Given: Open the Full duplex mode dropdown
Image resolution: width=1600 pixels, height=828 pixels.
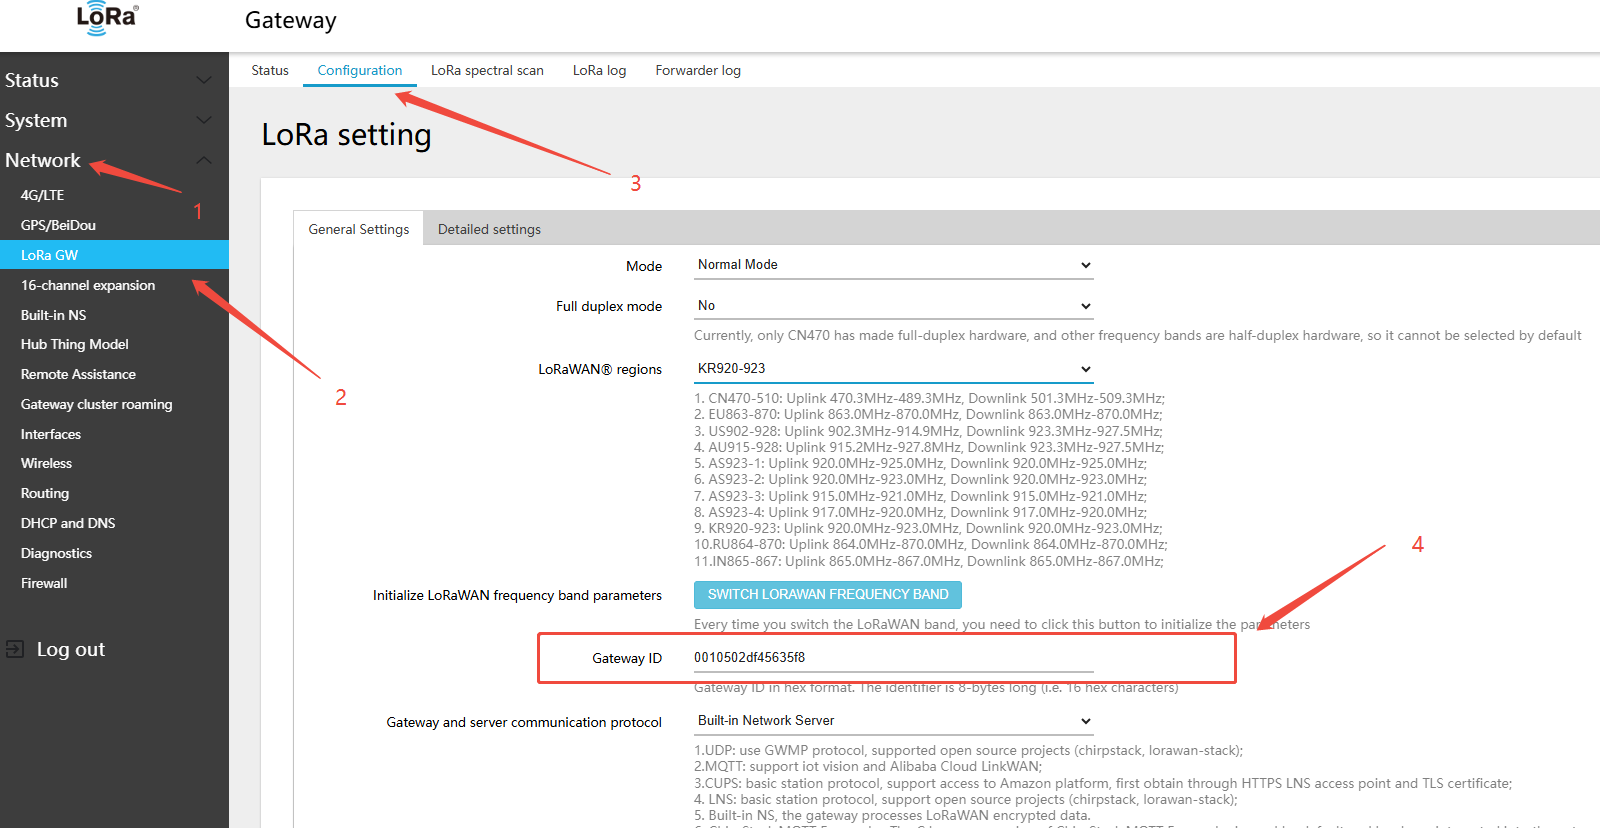Looking at the screenshot, I should [x=893, y=306].
